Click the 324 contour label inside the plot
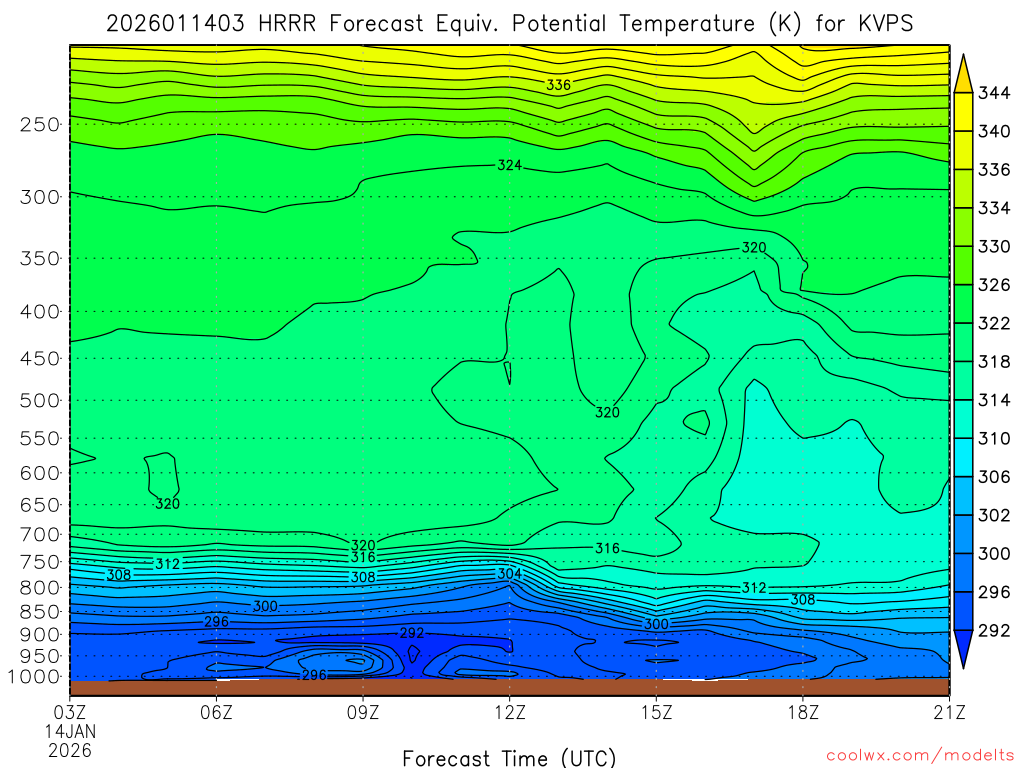Screen dimensions: 1024x768 point(509,165)
